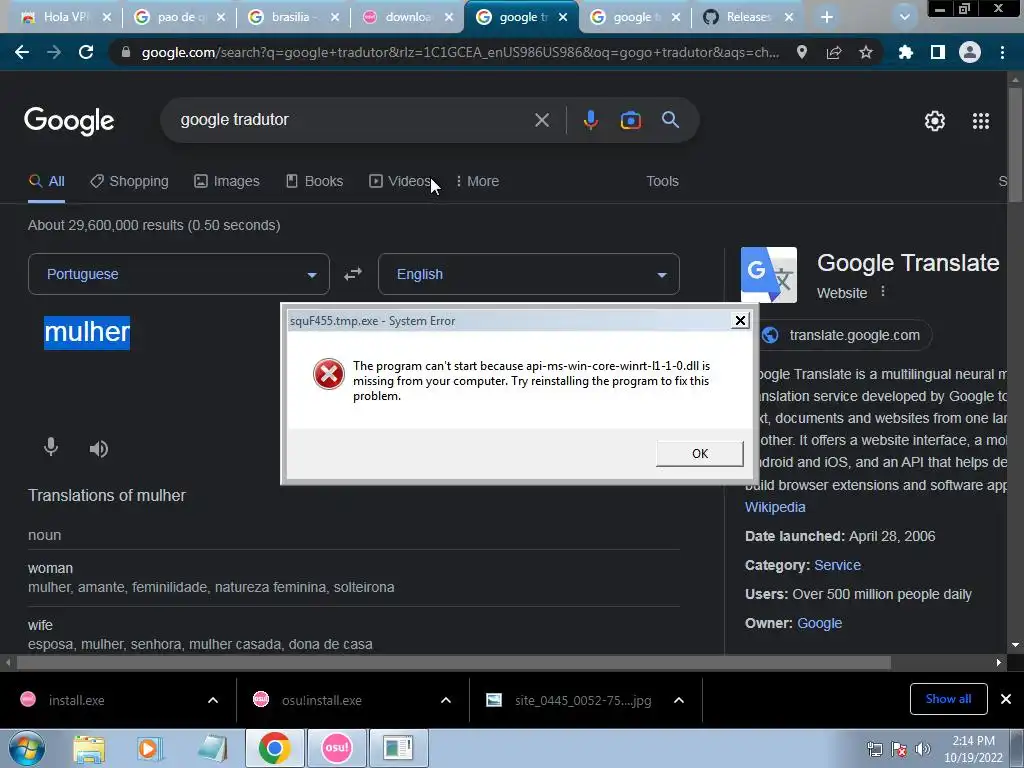The image size is (1024, 768).
Task: Open the location pin icon in address bar
Action: click(x=802, y=52)
